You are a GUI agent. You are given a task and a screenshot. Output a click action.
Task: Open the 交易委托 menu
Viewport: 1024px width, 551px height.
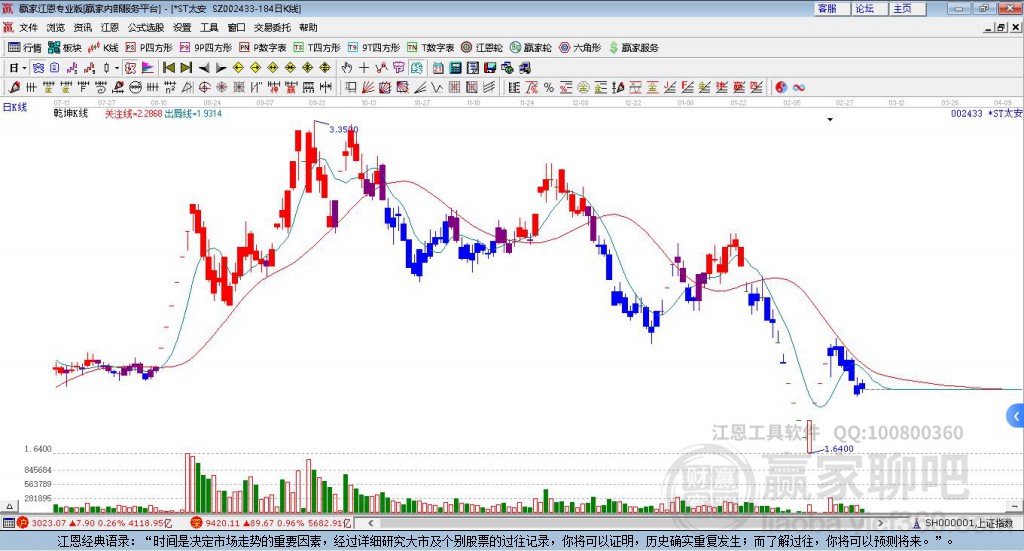pos(272,27)
